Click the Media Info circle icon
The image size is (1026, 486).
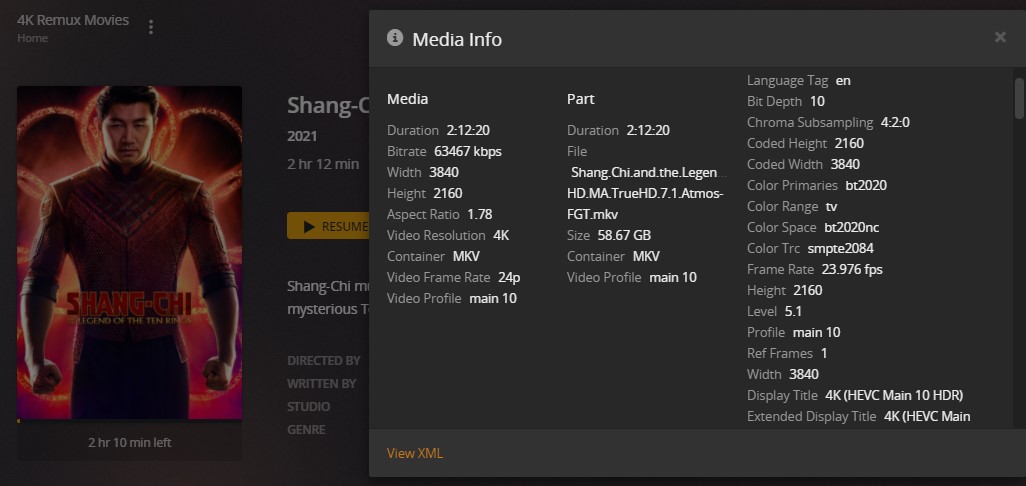[395, 37]
